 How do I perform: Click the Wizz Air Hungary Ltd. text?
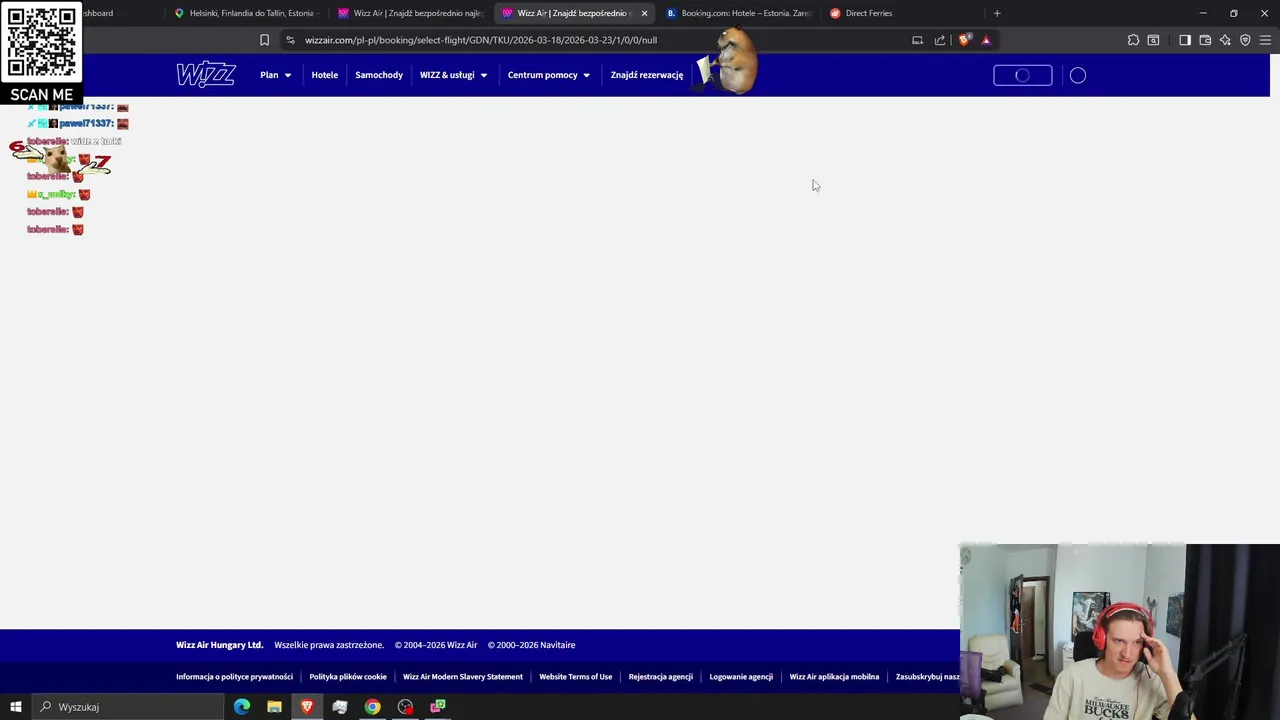[x=219, y=645]
